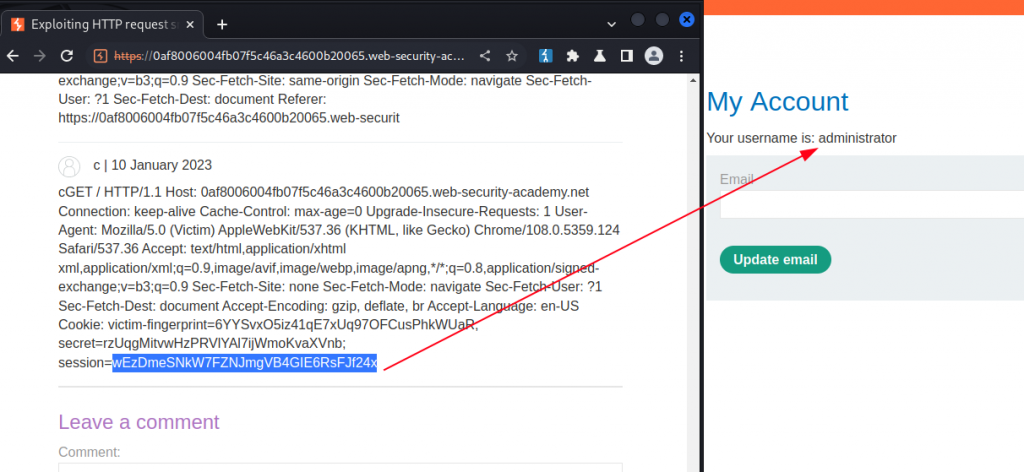Click the Comment text area

click(x=340, y=467)
